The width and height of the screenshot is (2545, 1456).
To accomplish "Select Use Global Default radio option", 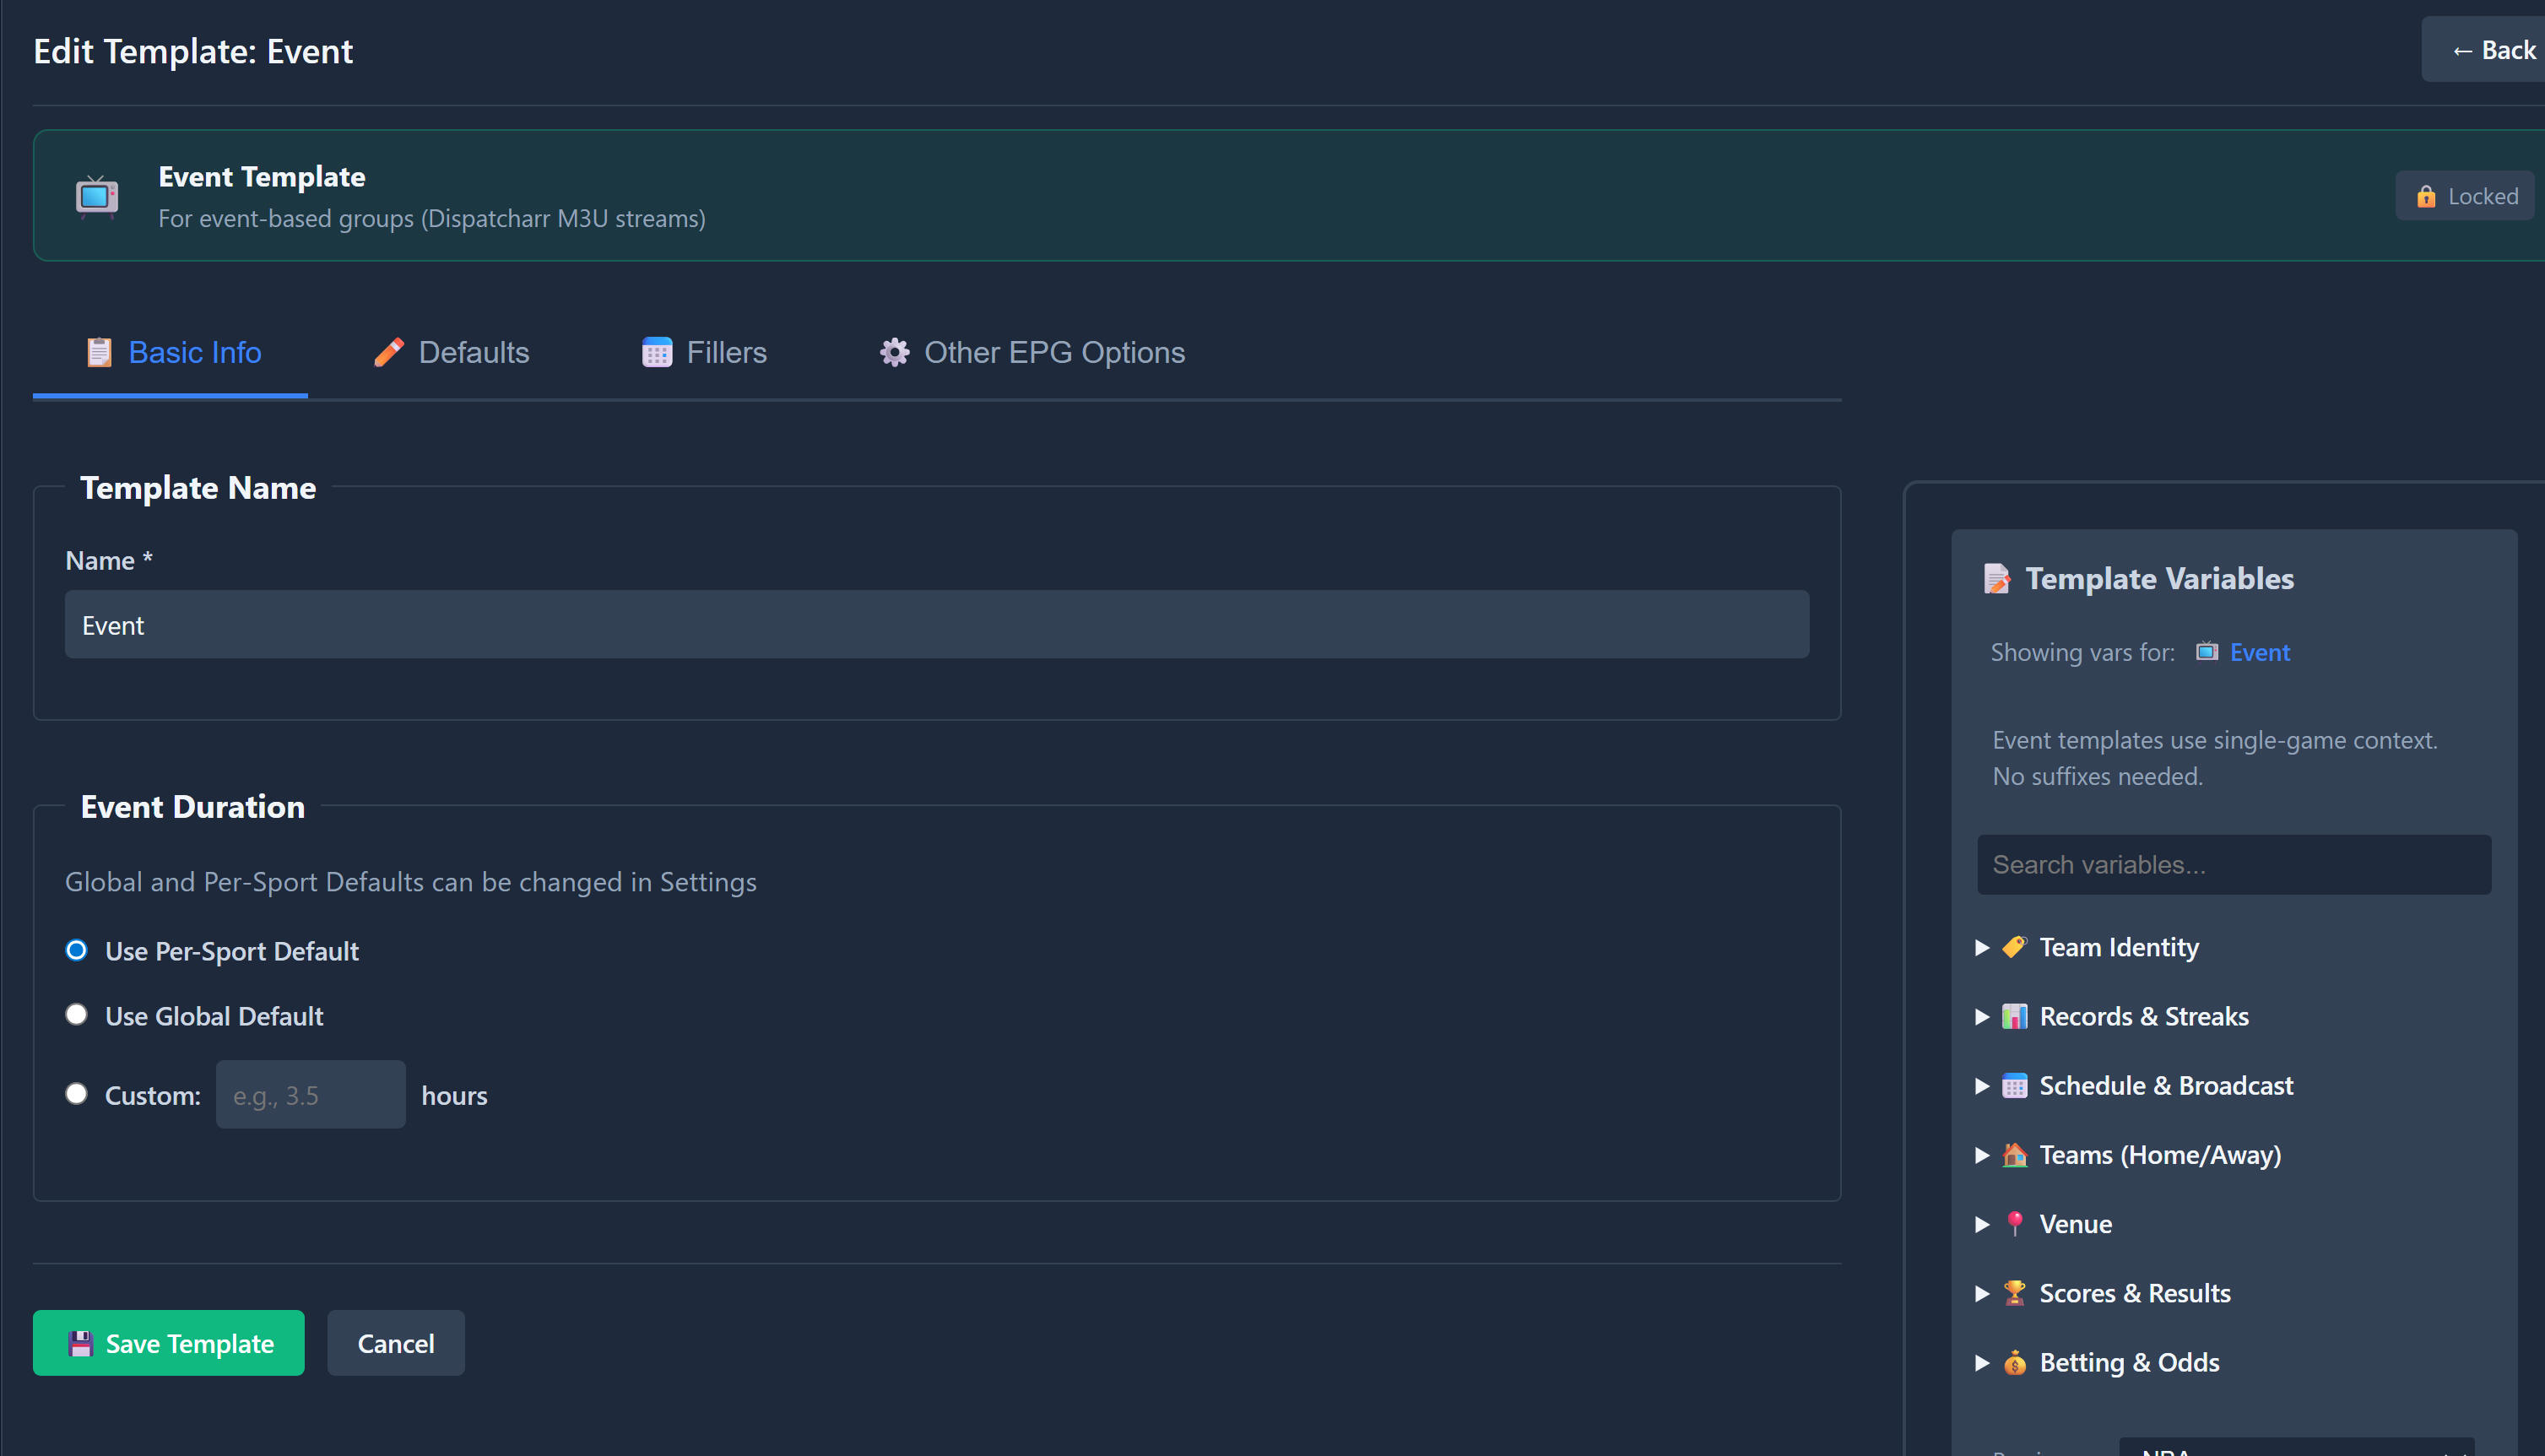I will [76, 1015].
